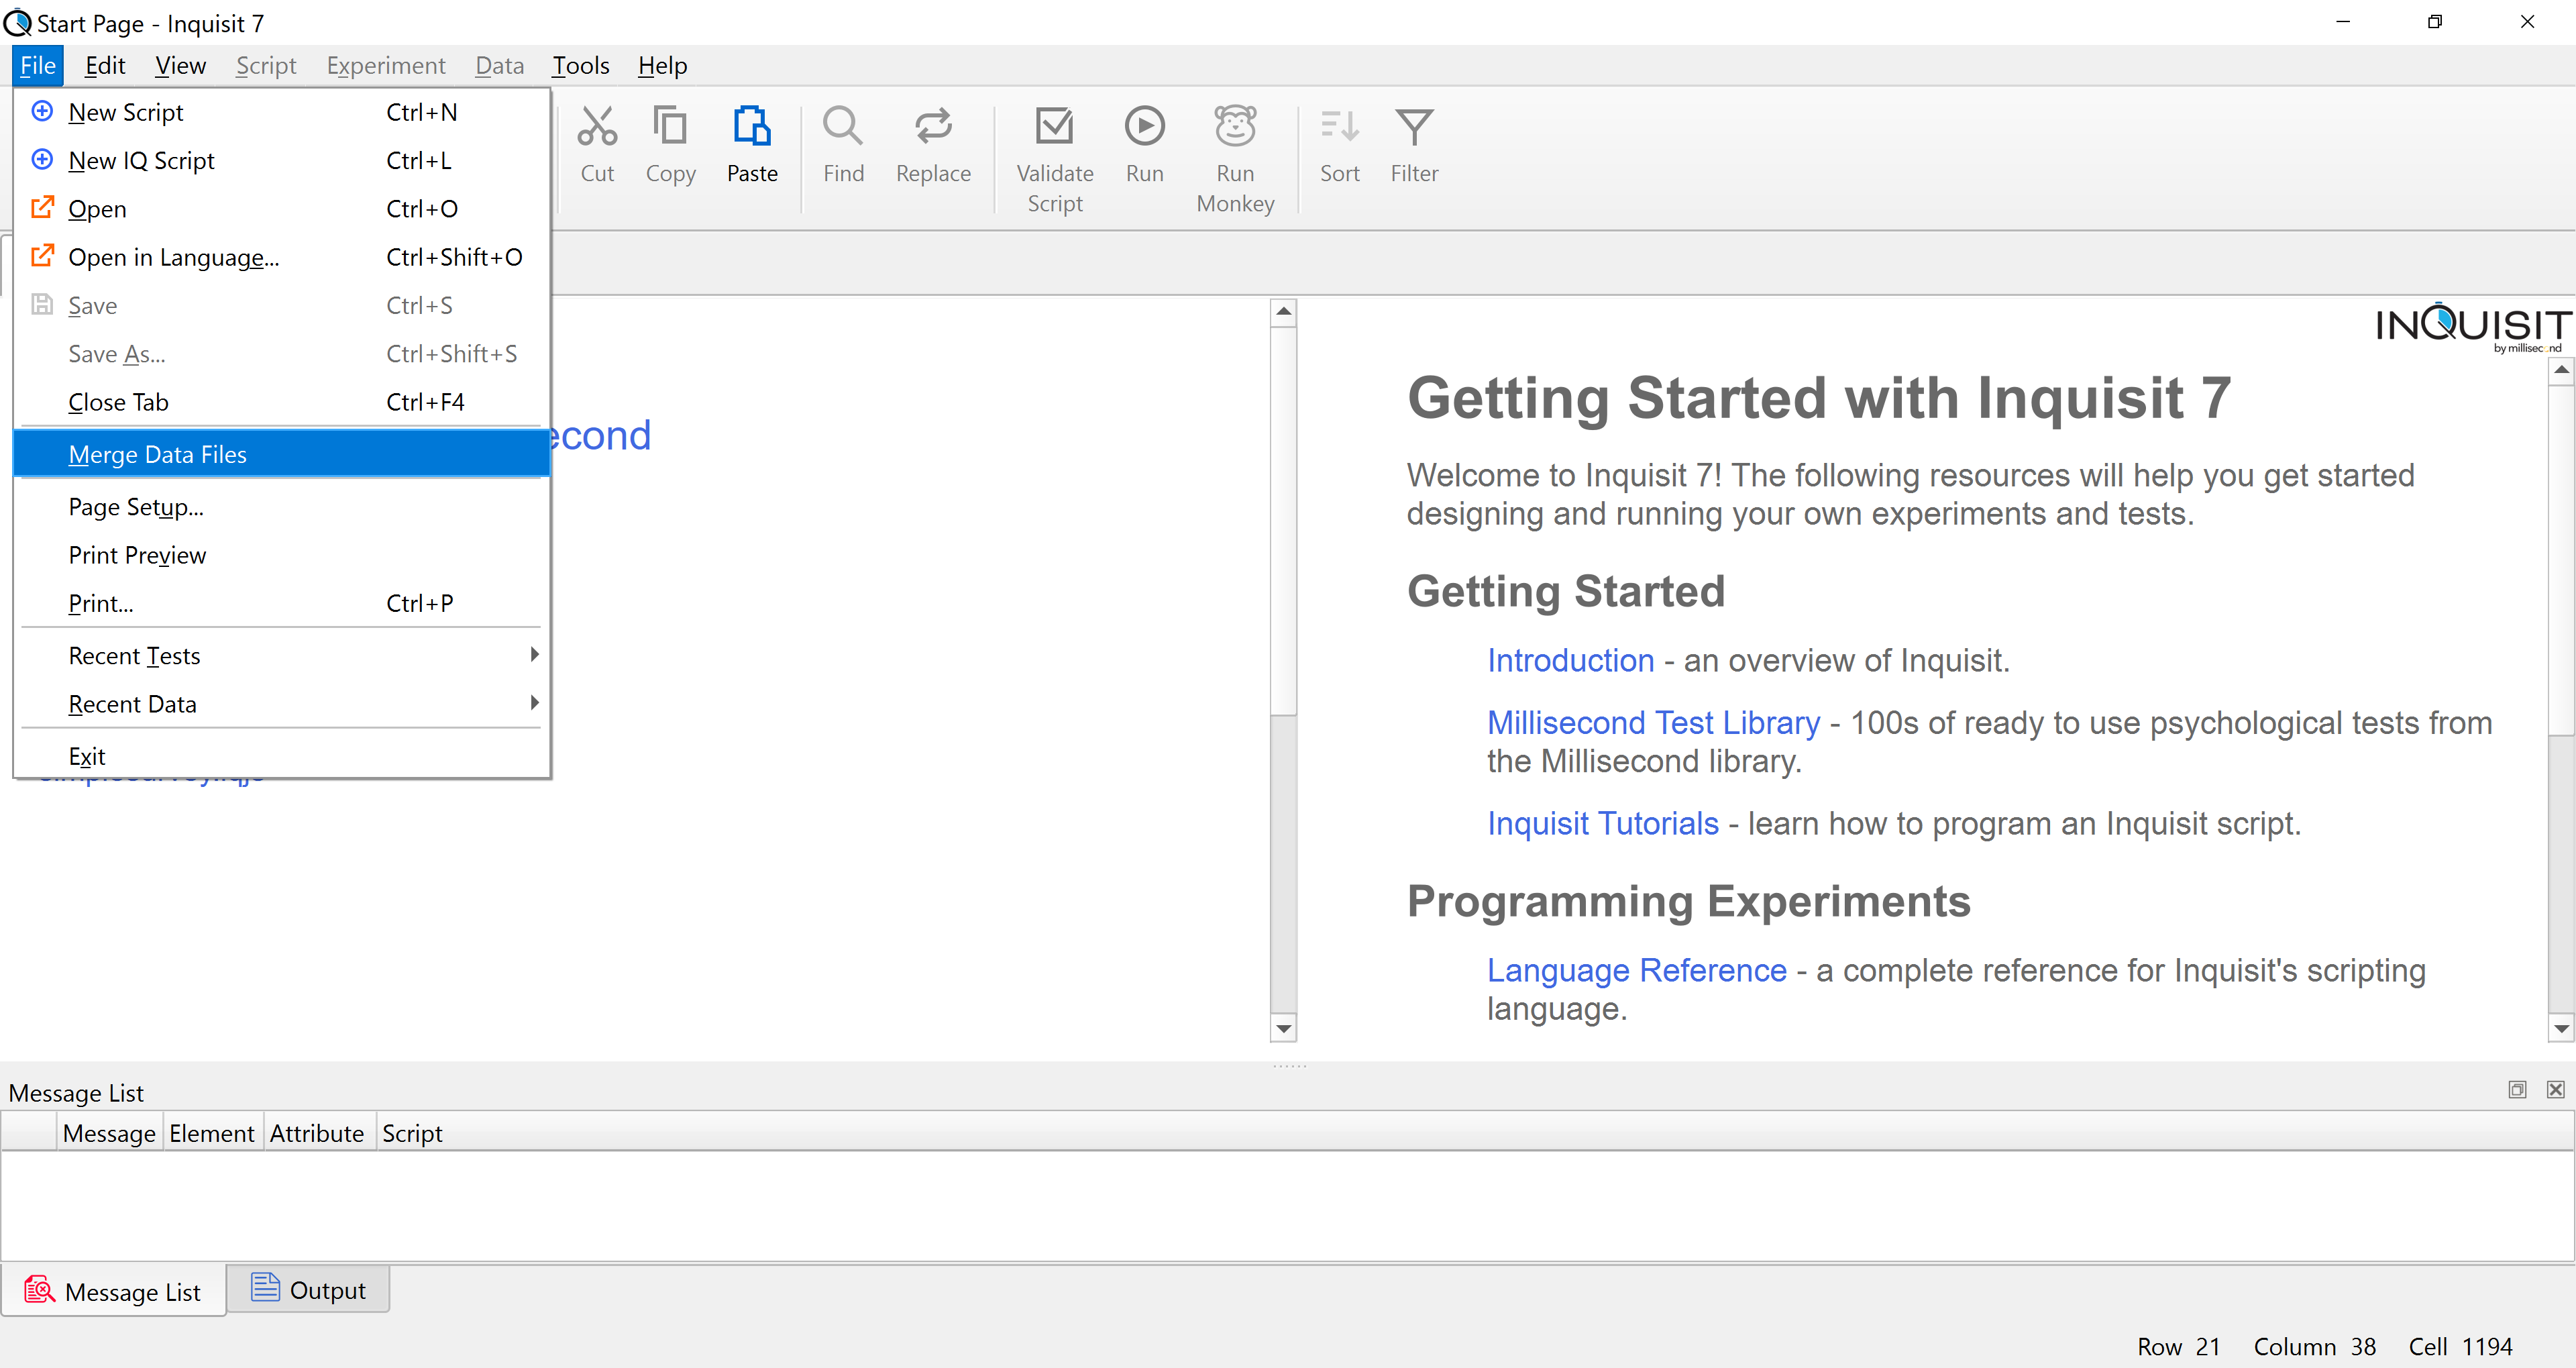The height and width of the screenshot is (1368, 2576).
Task: Choose New IQ Script menu entry
Action: coord(282,160)
